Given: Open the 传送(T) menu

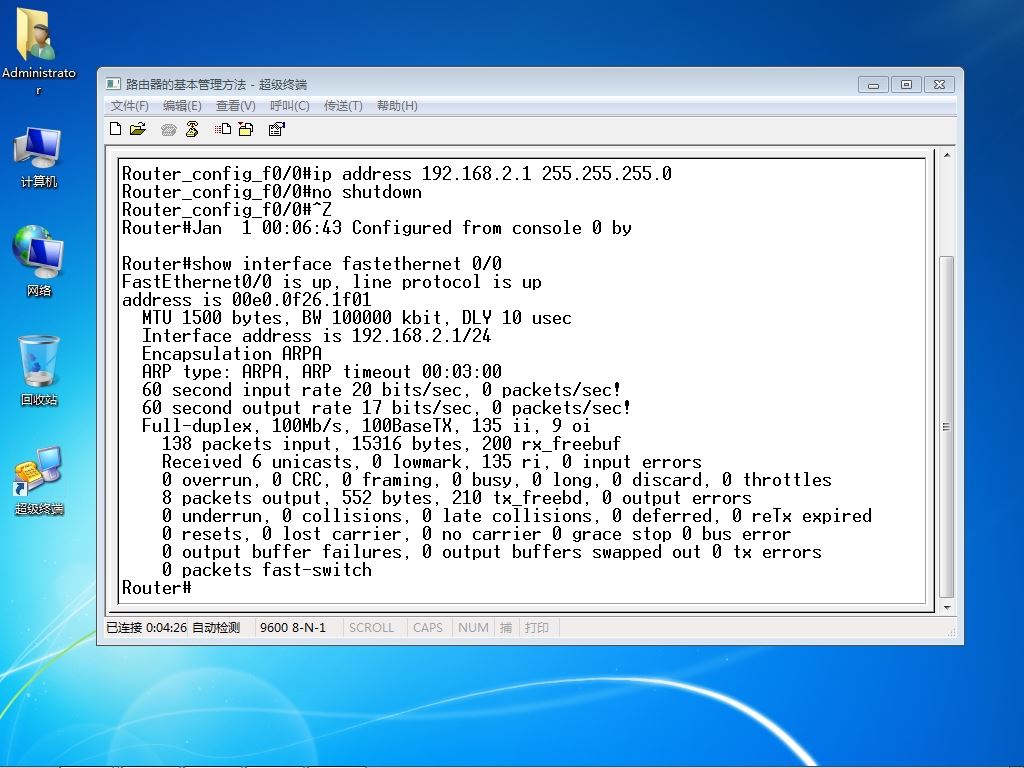Looking at the screenshot, I should [343, 106].
